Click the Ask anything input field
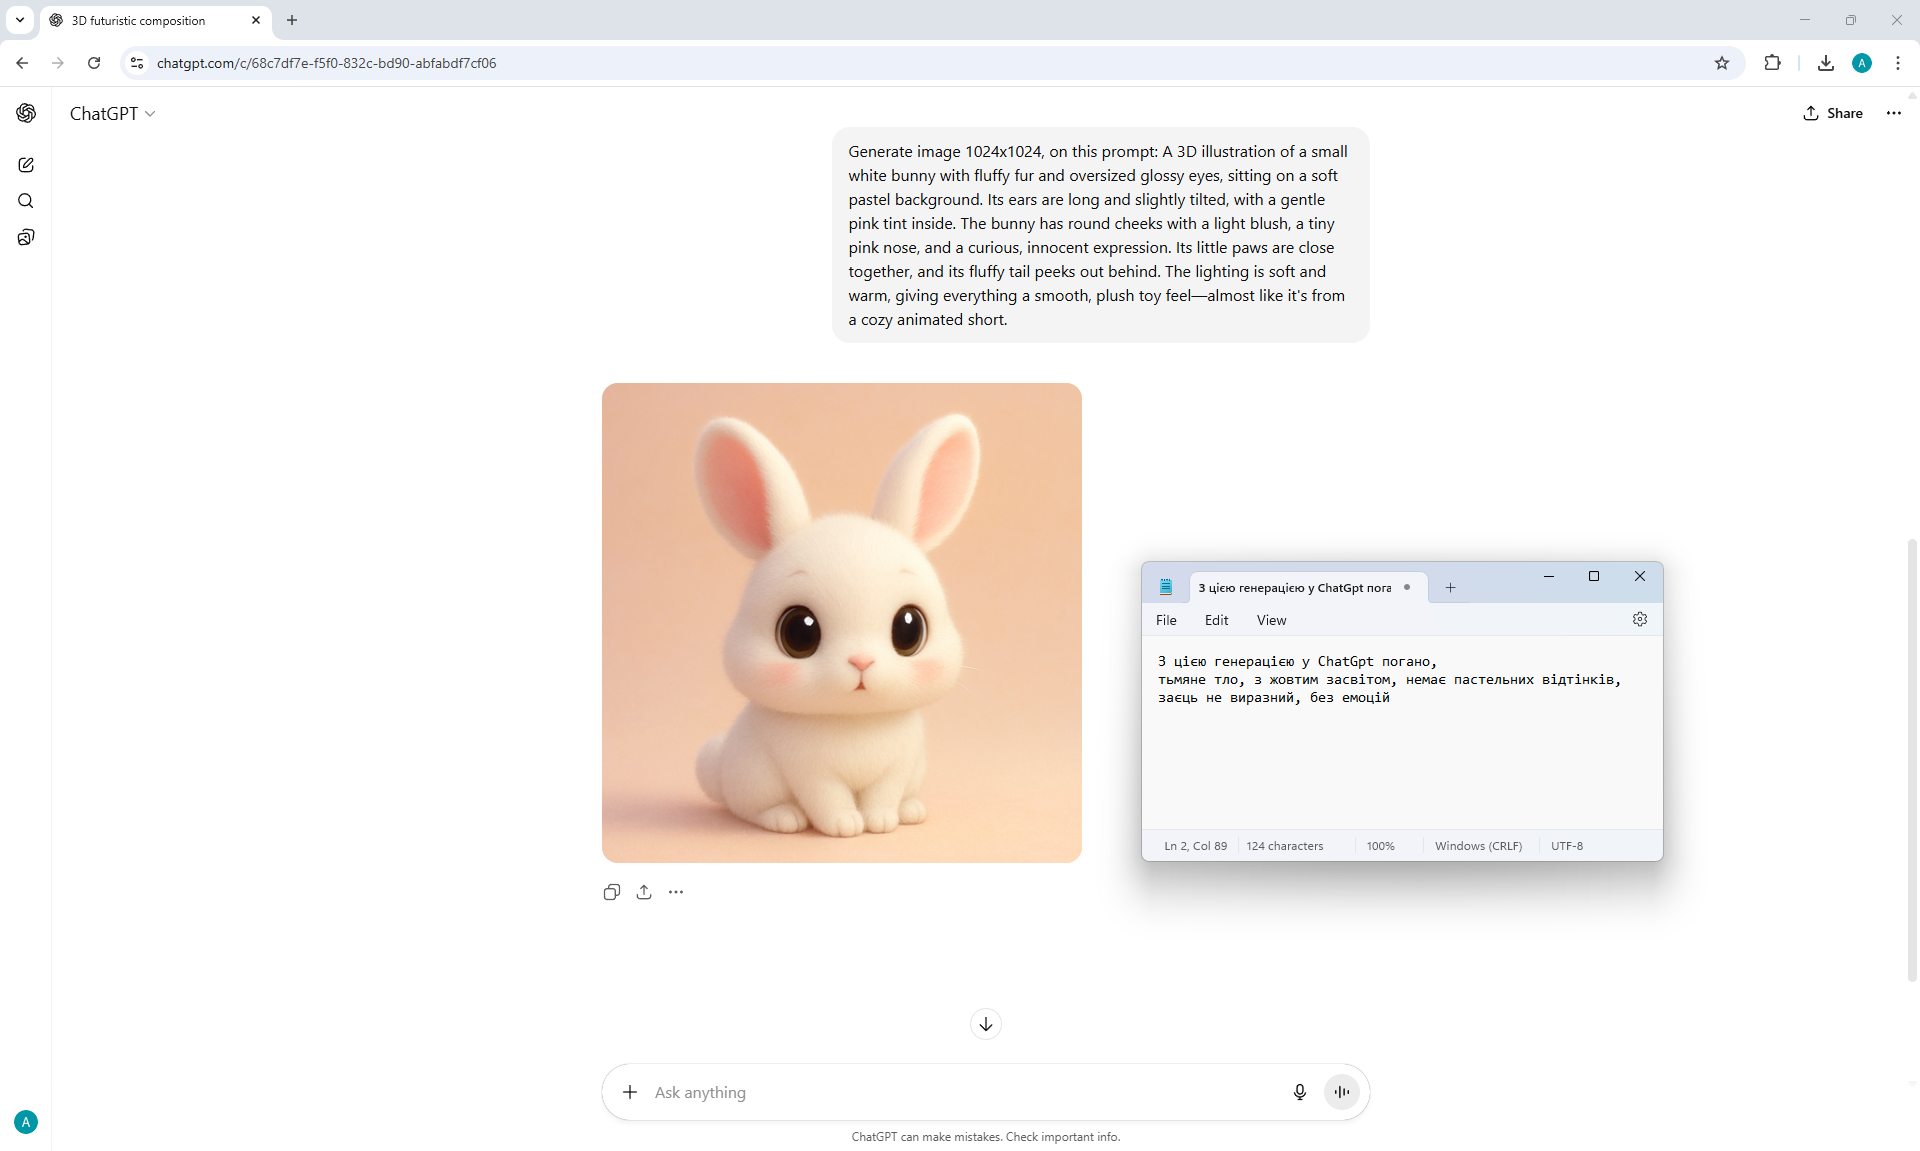1920x1151 pixels. coord(960,1092)
